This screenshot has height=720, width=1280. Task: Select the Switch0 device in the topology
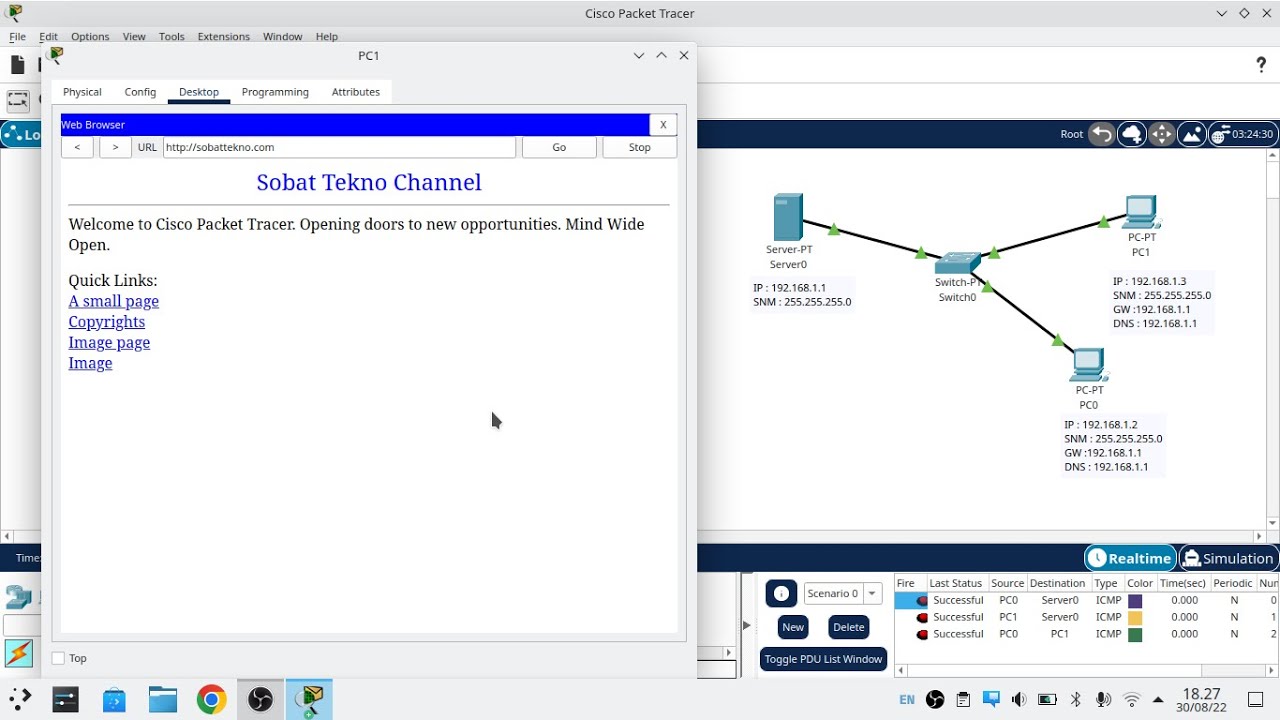click(x=957, y=263)
